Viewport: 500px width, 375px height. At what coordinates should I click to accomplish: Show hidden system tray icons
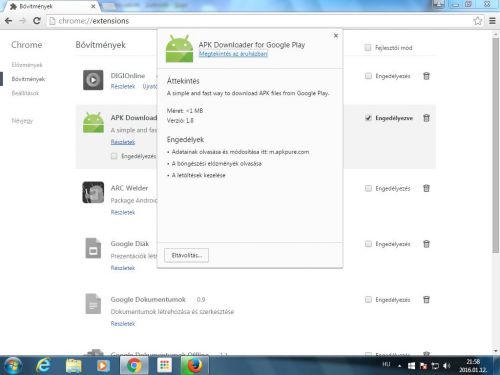399,366
